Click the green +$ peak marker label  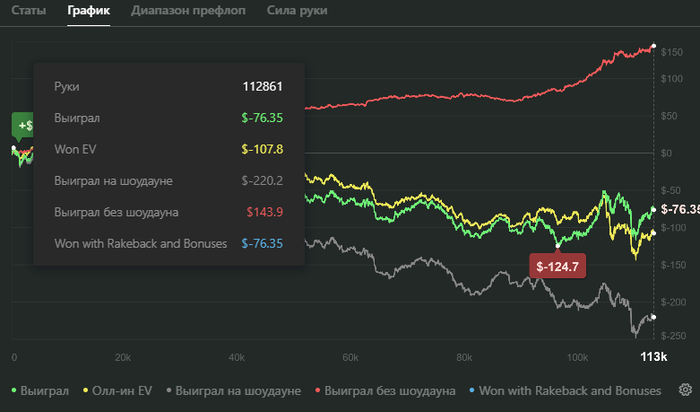pyautogui.click(x=22, y=125)
